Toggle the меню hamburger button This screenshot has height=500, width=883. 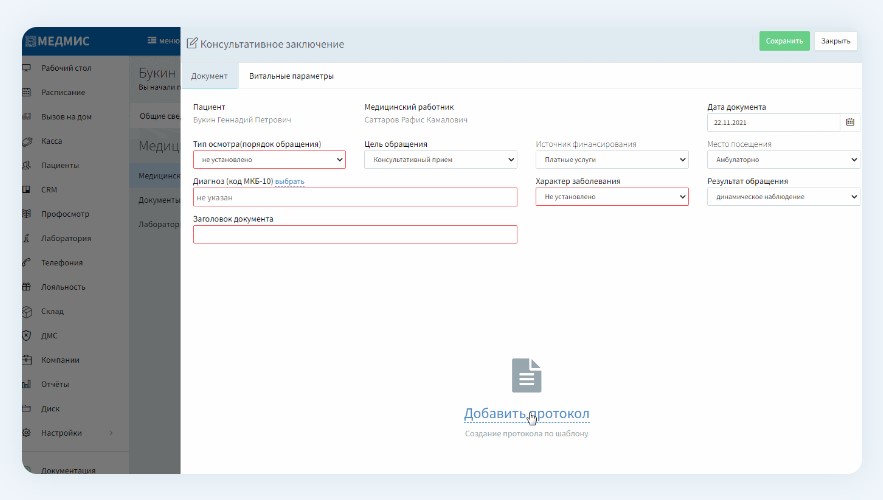point(163,41)
